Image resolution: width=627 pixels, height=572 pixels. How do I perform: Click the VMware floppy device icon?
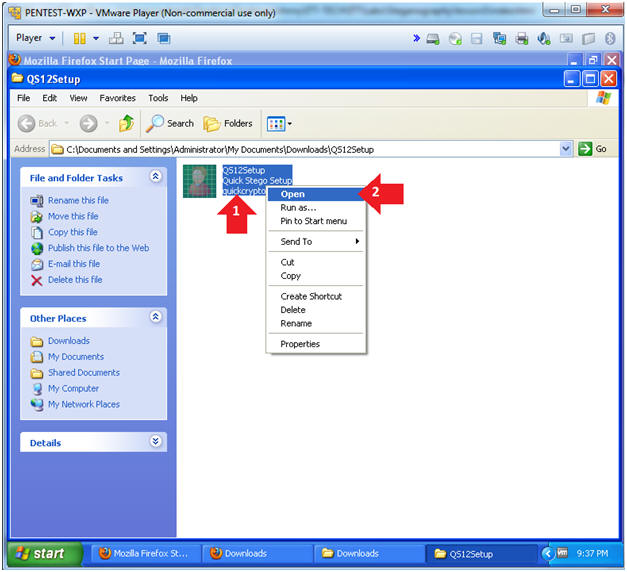pos(477,39)
